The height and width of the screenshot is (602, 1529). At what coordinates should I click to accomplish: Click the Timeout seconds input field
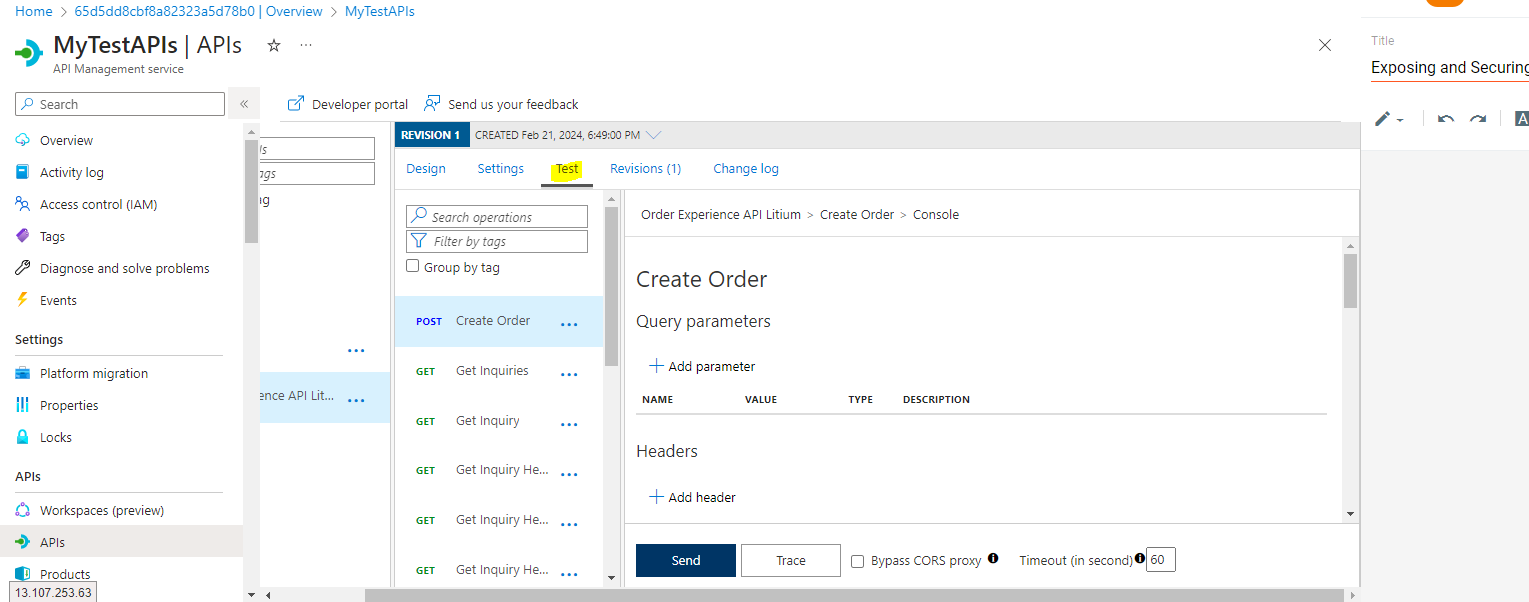coord(1161,560)
